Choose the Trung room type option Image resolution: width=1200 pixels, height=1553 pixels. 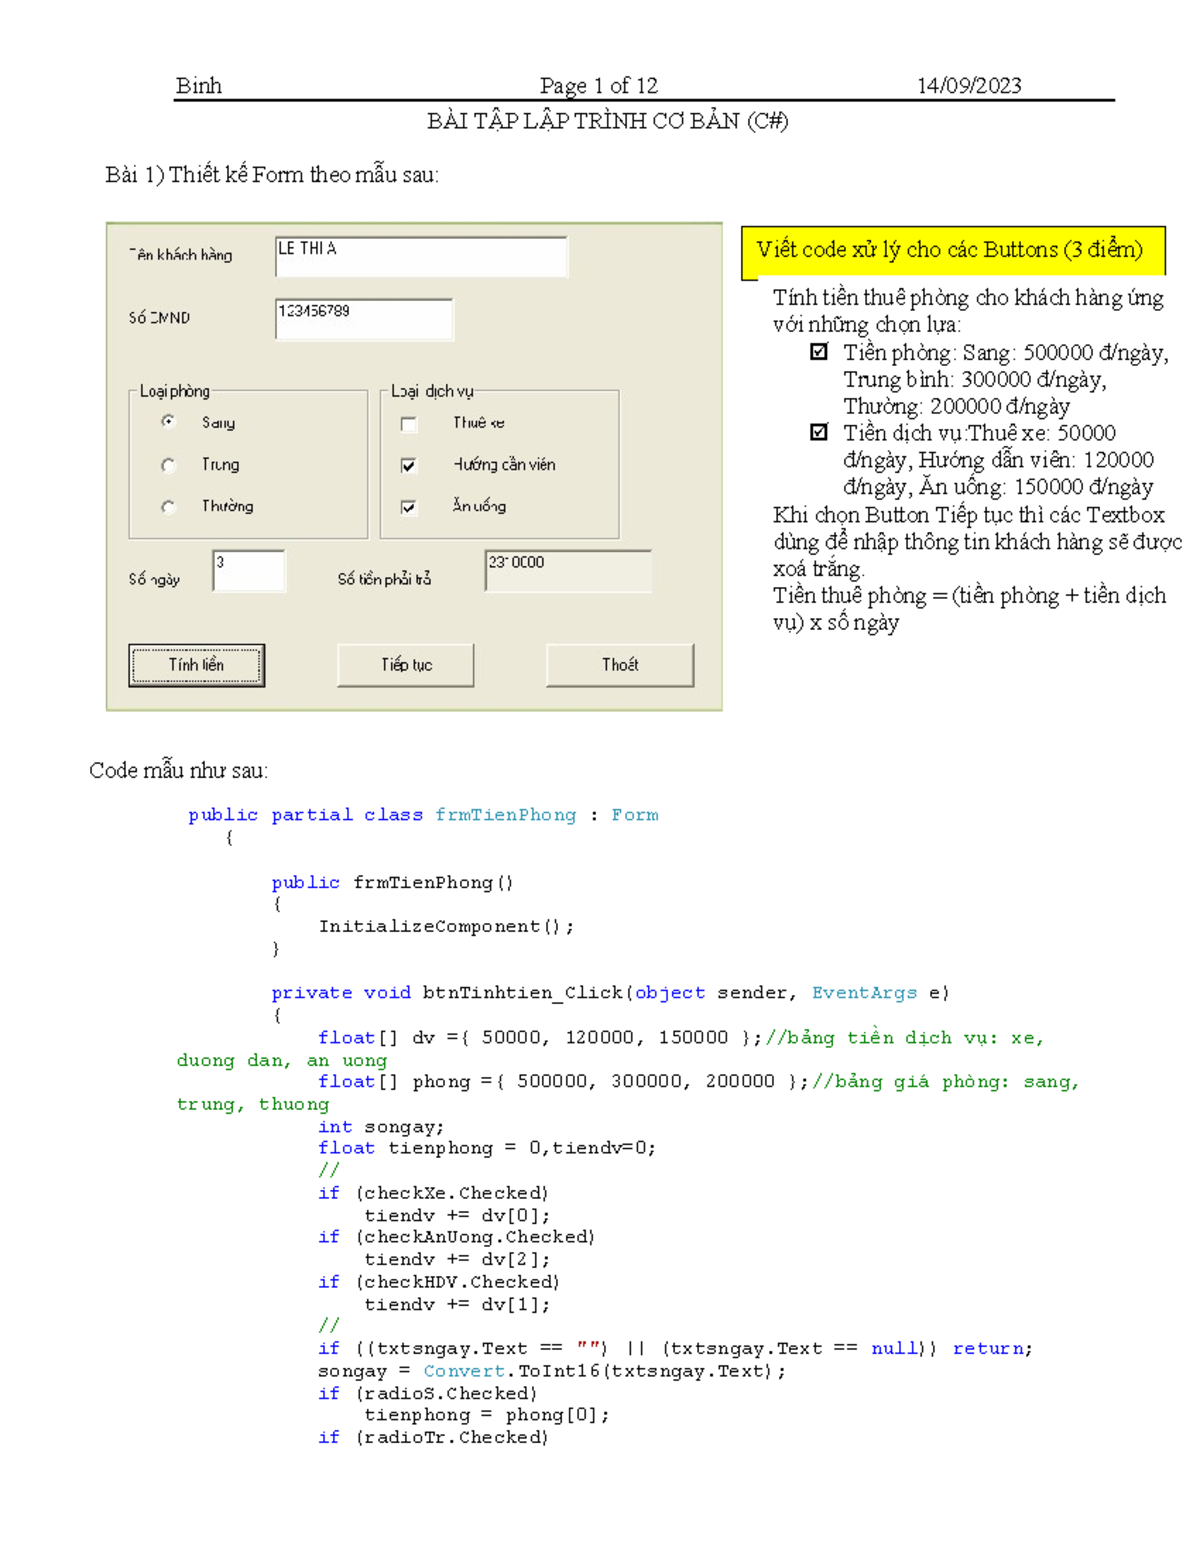click(168, 465)
